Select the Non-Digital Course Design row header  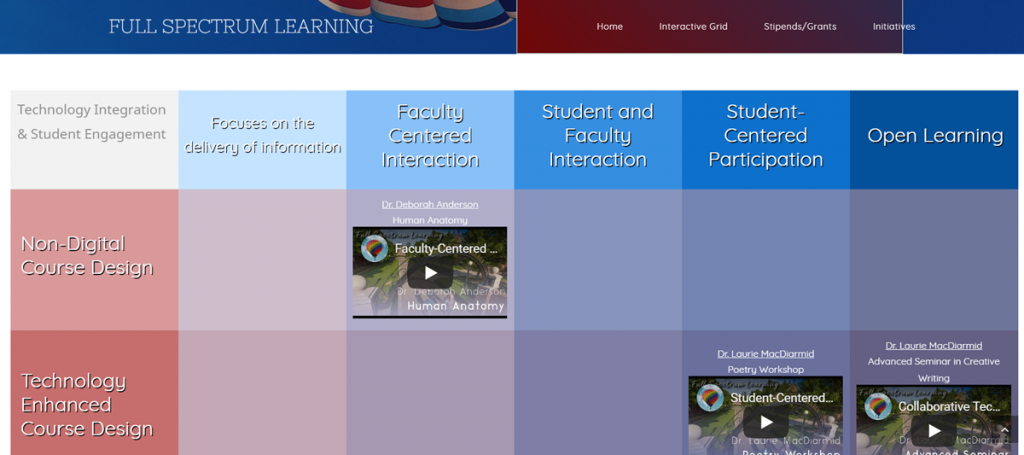pos(87,256)
